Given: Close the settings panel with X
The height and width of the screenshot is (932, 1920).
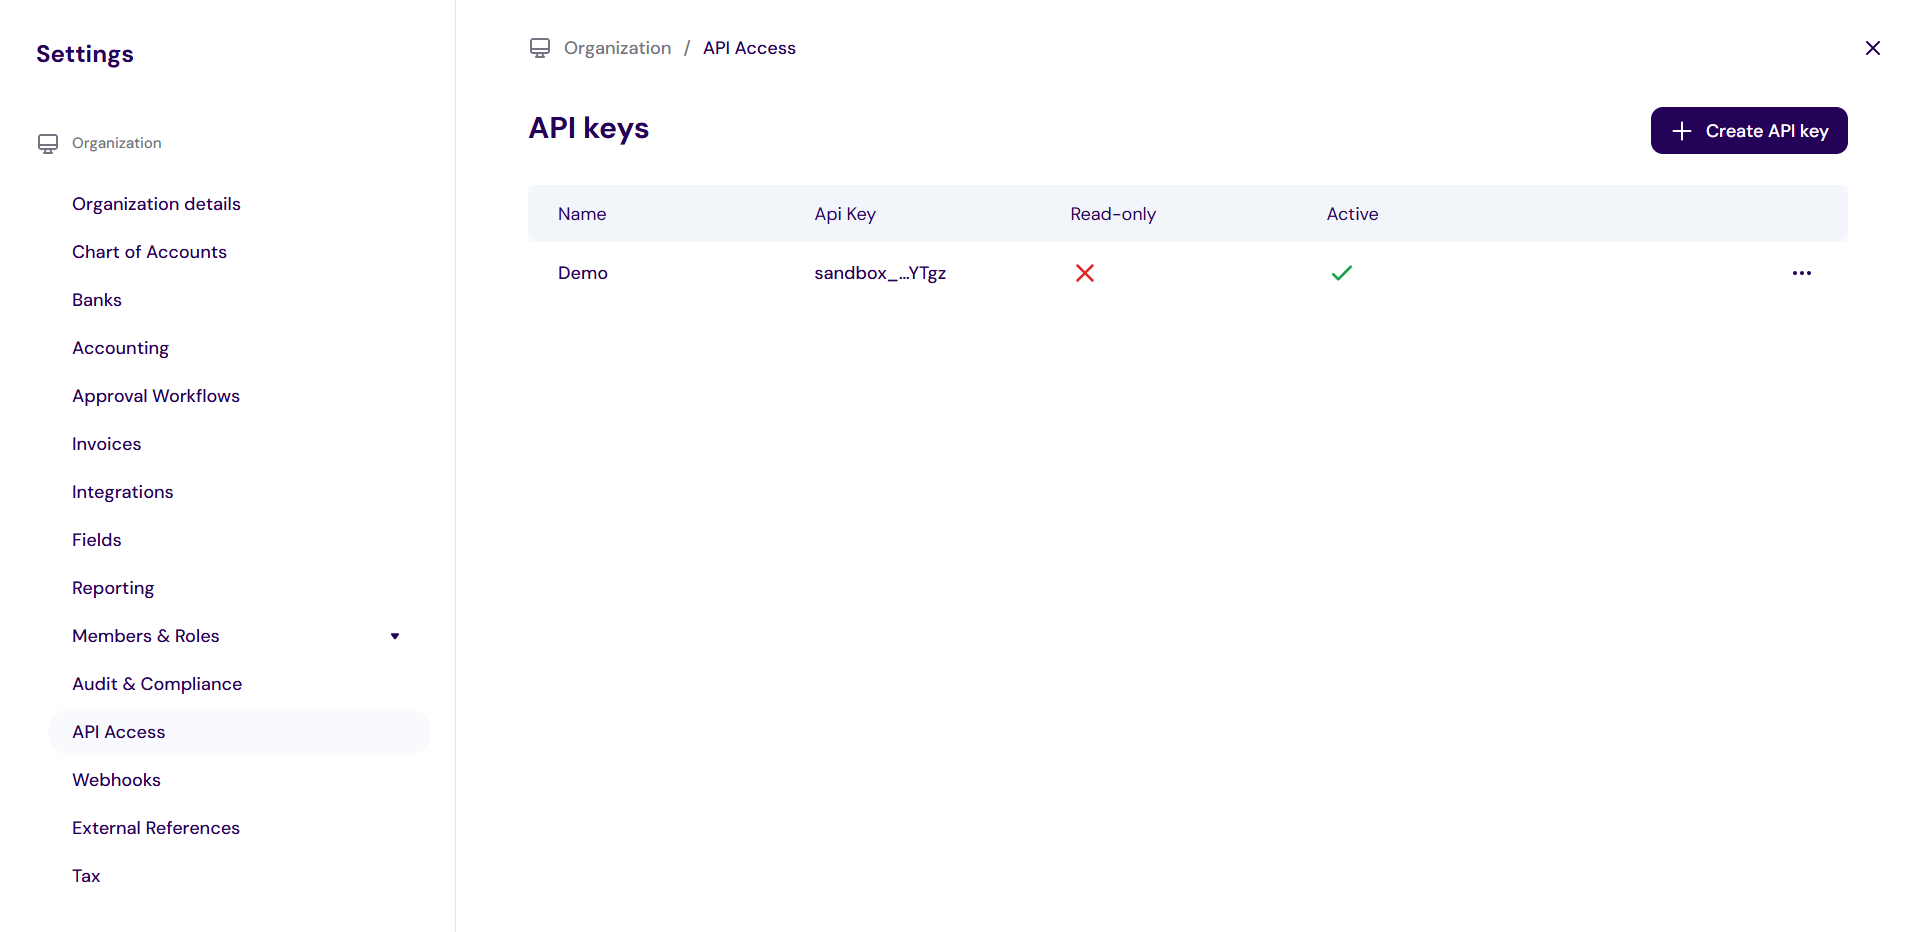Looking at the screenshot, I should pos(1872,48).
